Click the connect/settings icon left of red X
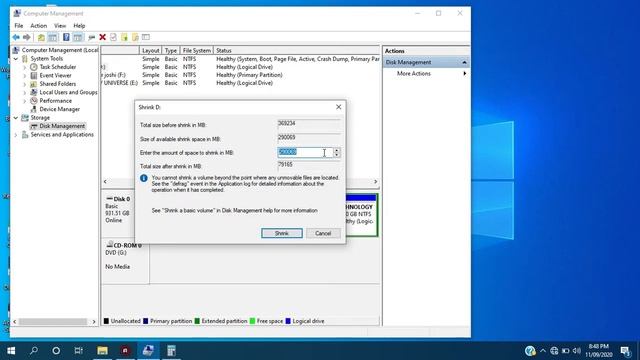640x360 pixels. coord(91,37)
